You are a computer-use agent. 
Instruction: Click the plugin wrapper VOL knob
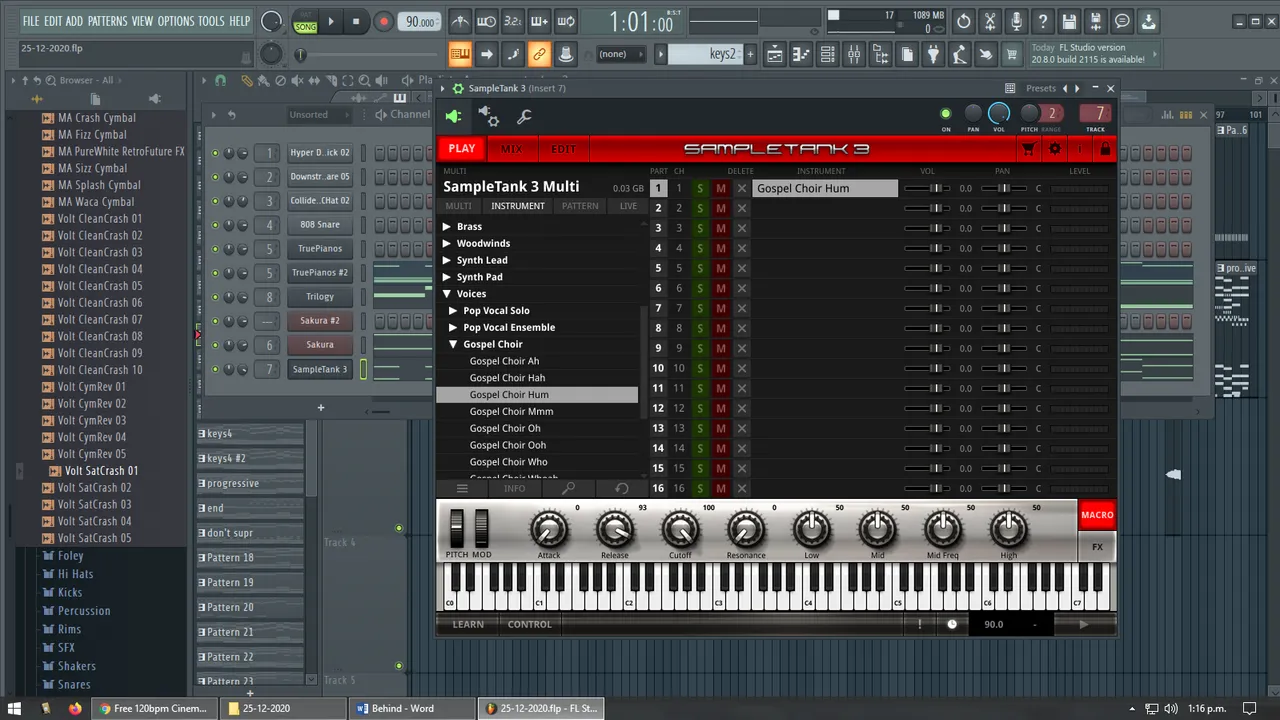(999, 114)
